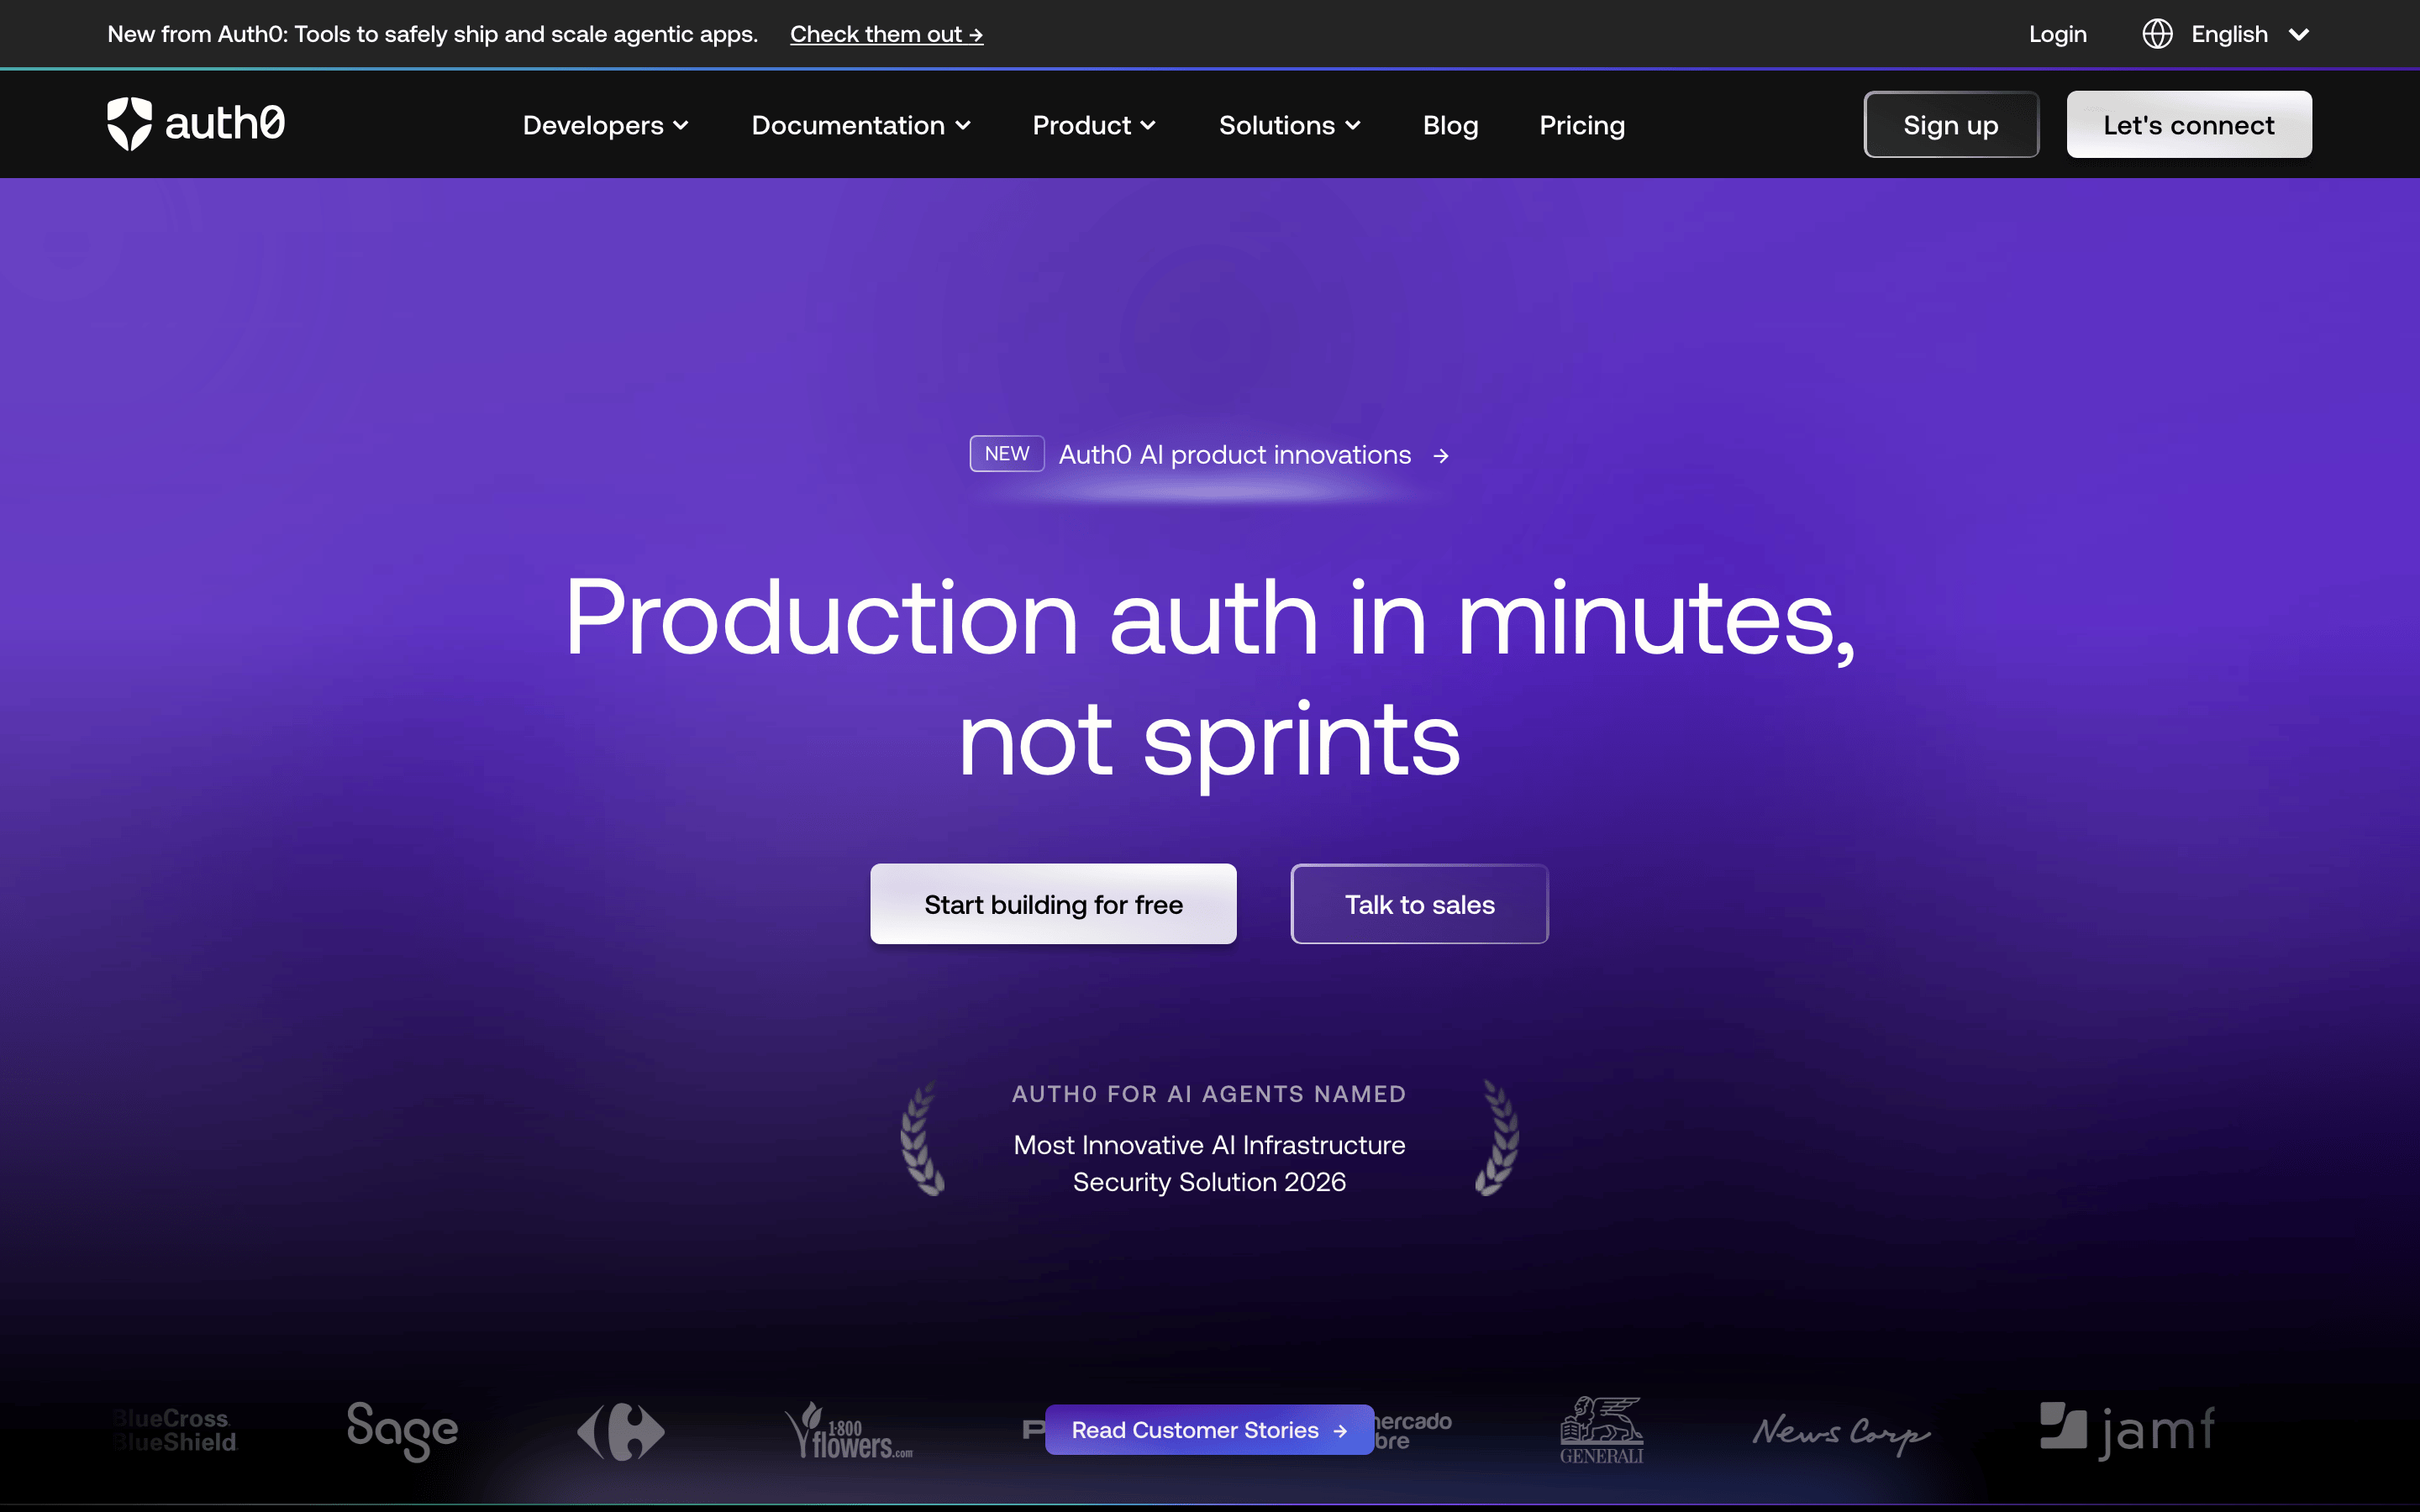Click Start building for free
The height and width of the screenshot is (1512, 2420).
(x=1053, y=904)
